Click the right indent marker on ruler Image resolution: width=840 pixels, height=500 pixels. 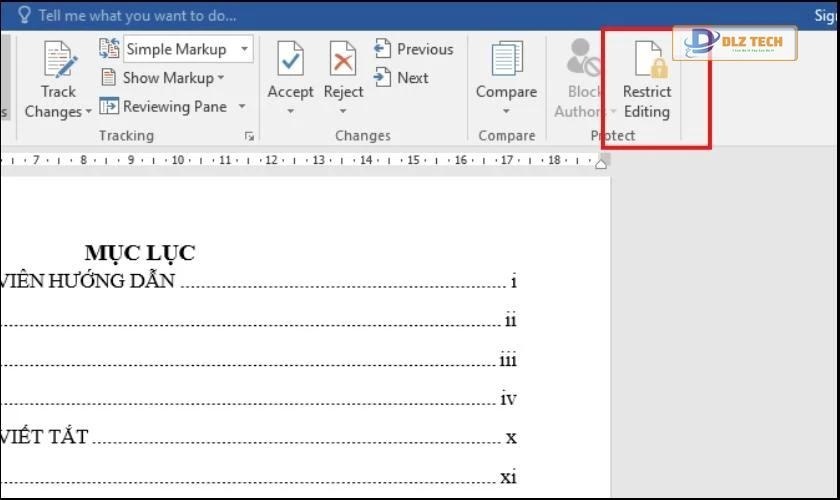[601, 163]
